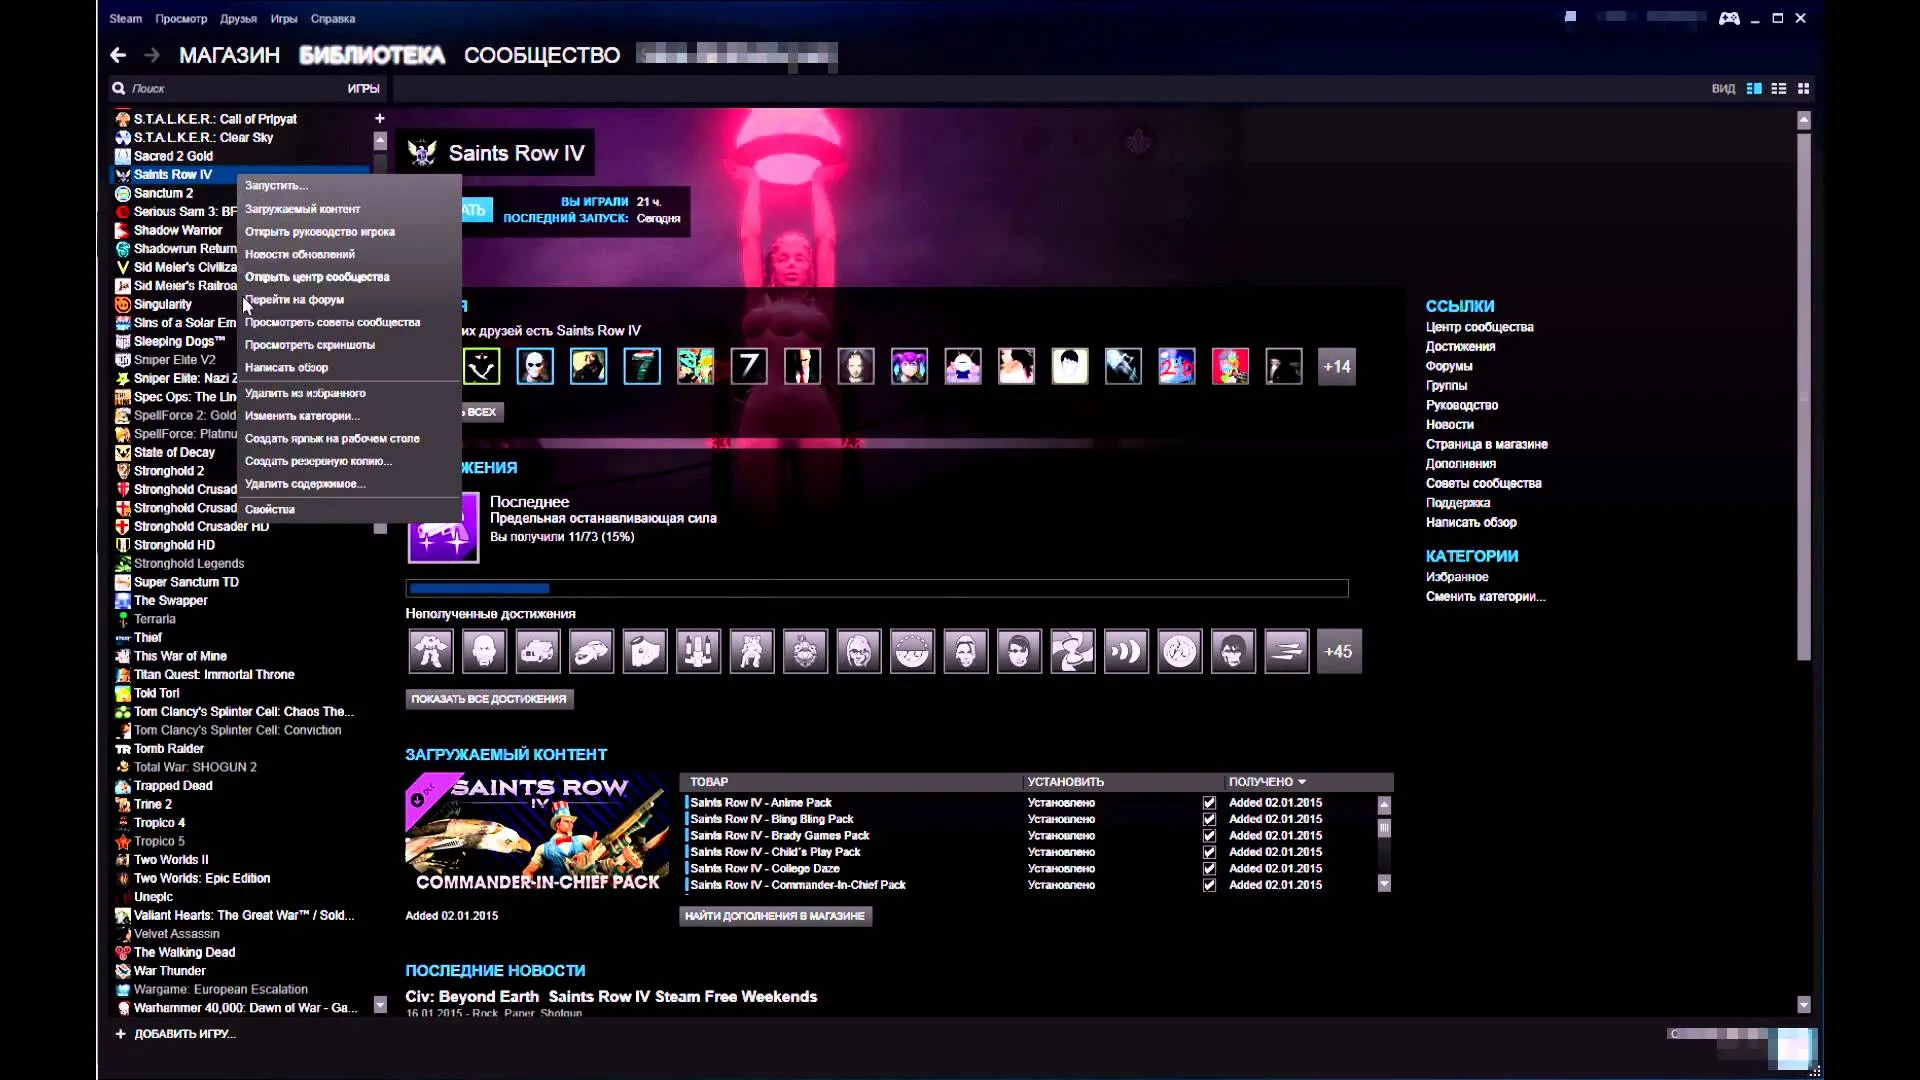Toggle checkbox for Saints Row IV - Anime Pack
Viewport: 1920px width, 1080px height.
(1209, 803)
